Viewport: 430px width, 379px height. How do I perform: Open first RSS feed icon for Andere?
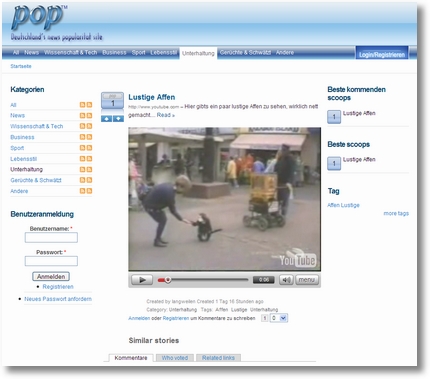(82, 191)
